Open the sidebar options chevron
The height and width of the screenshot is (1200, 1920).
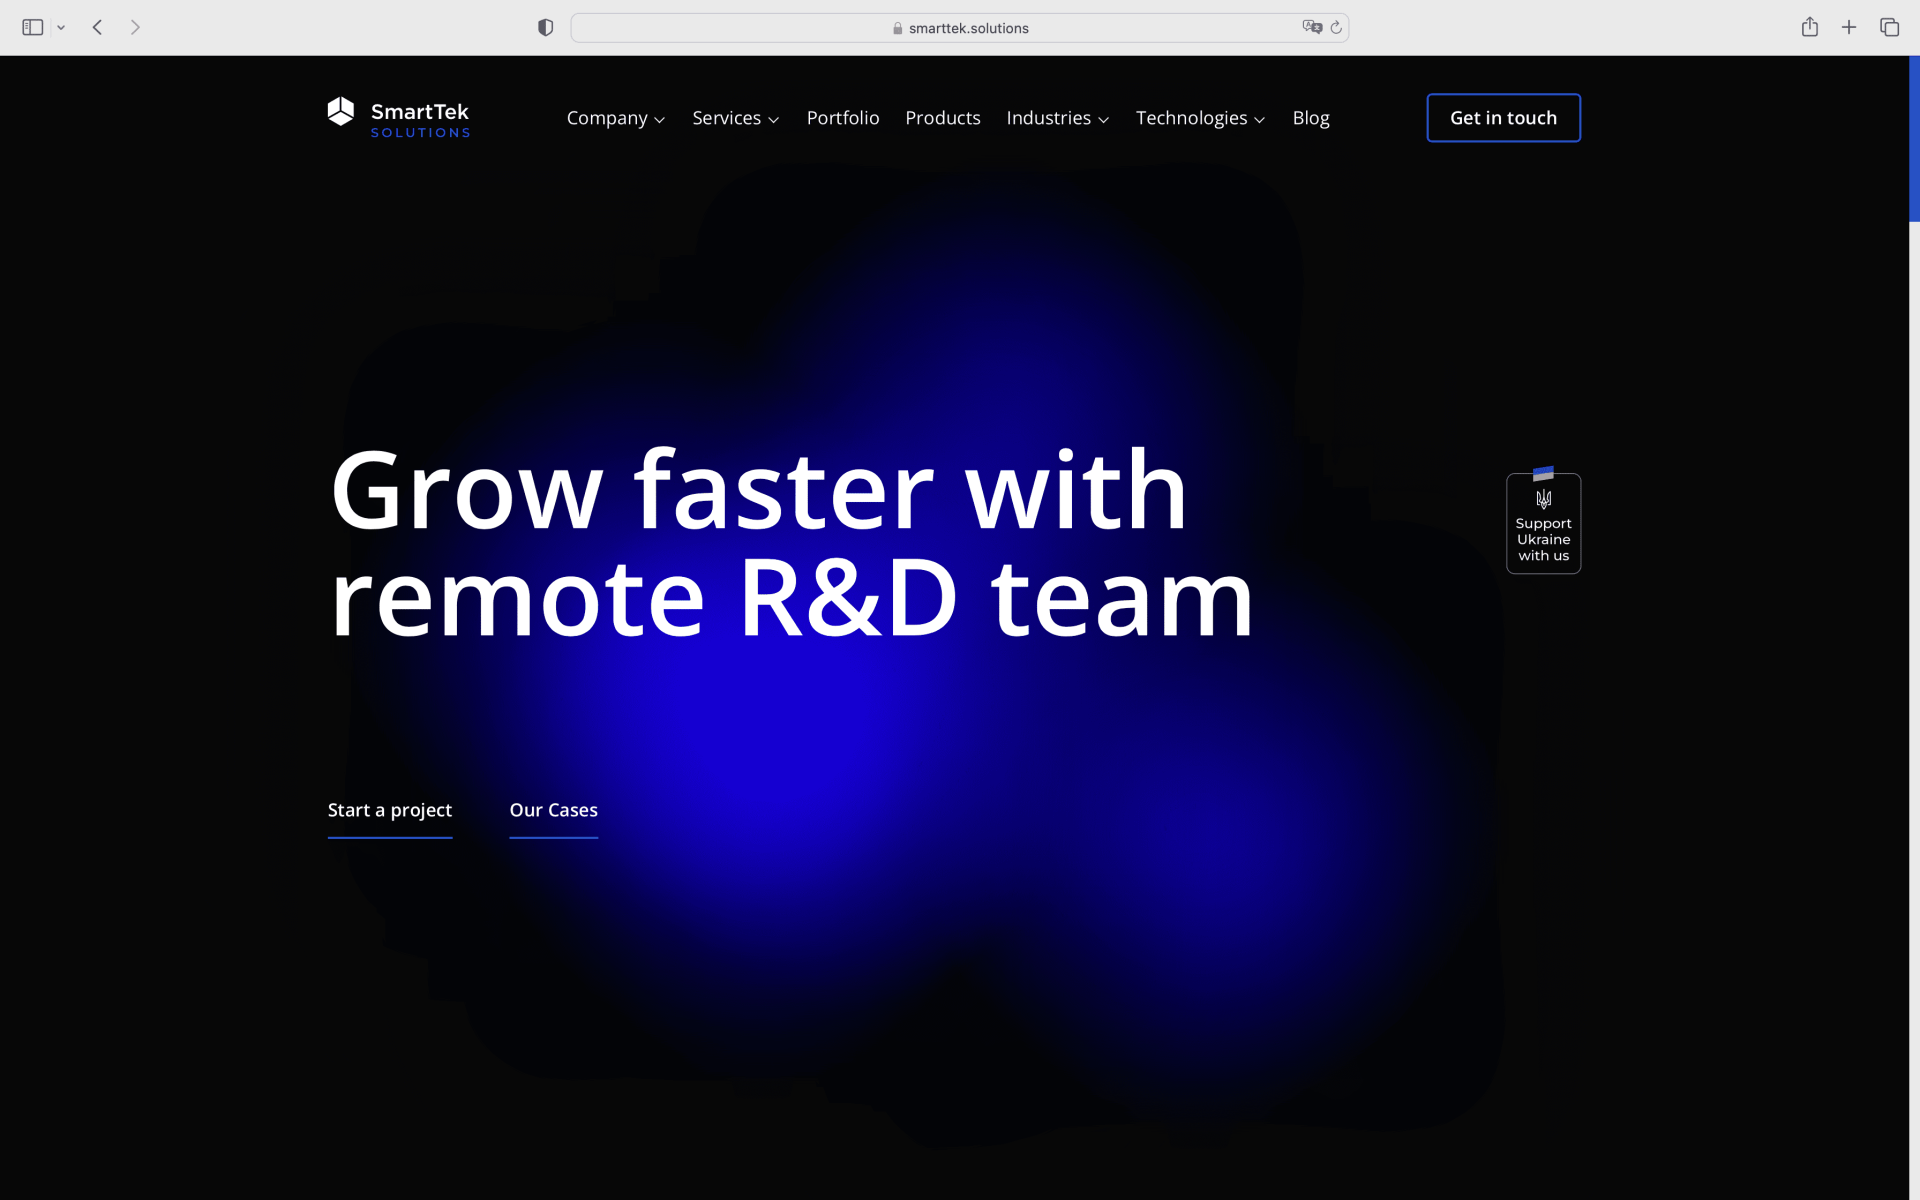61,27
